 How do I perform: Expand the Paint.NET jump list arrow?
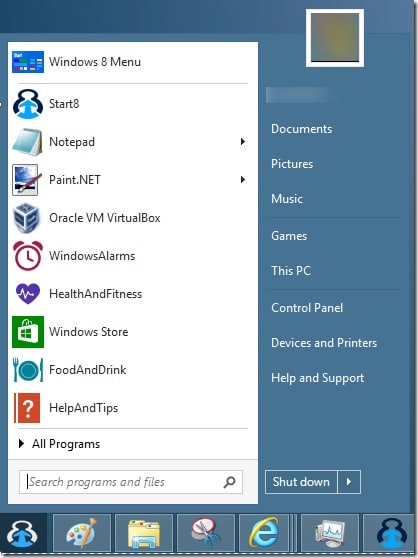(243, 179)
